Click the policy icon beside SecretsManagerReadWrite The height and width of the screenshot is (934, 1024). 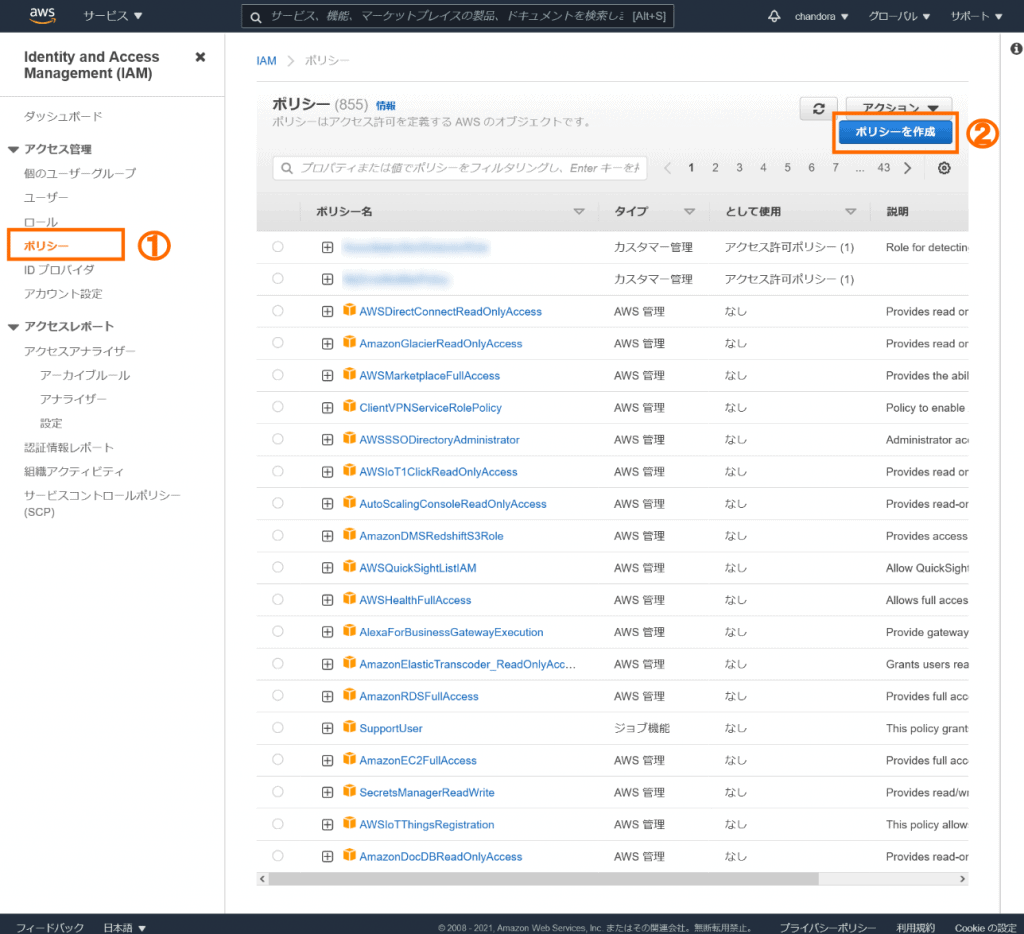[349, 790]
